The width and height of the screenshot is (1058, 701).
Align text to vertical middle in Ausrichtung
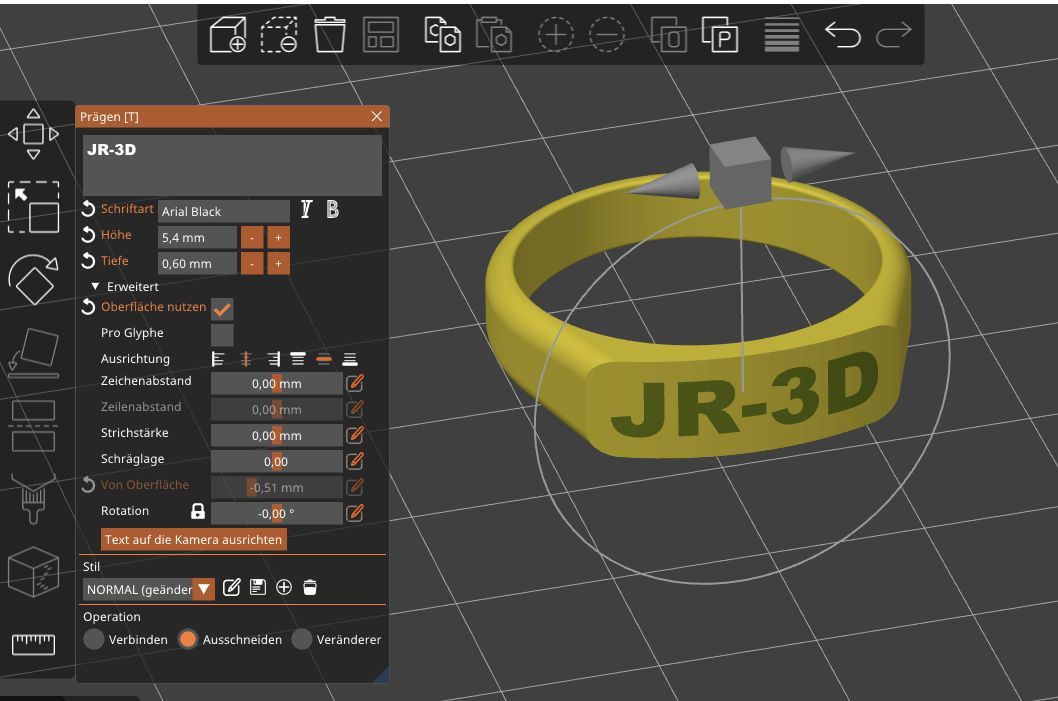[324, 359]
